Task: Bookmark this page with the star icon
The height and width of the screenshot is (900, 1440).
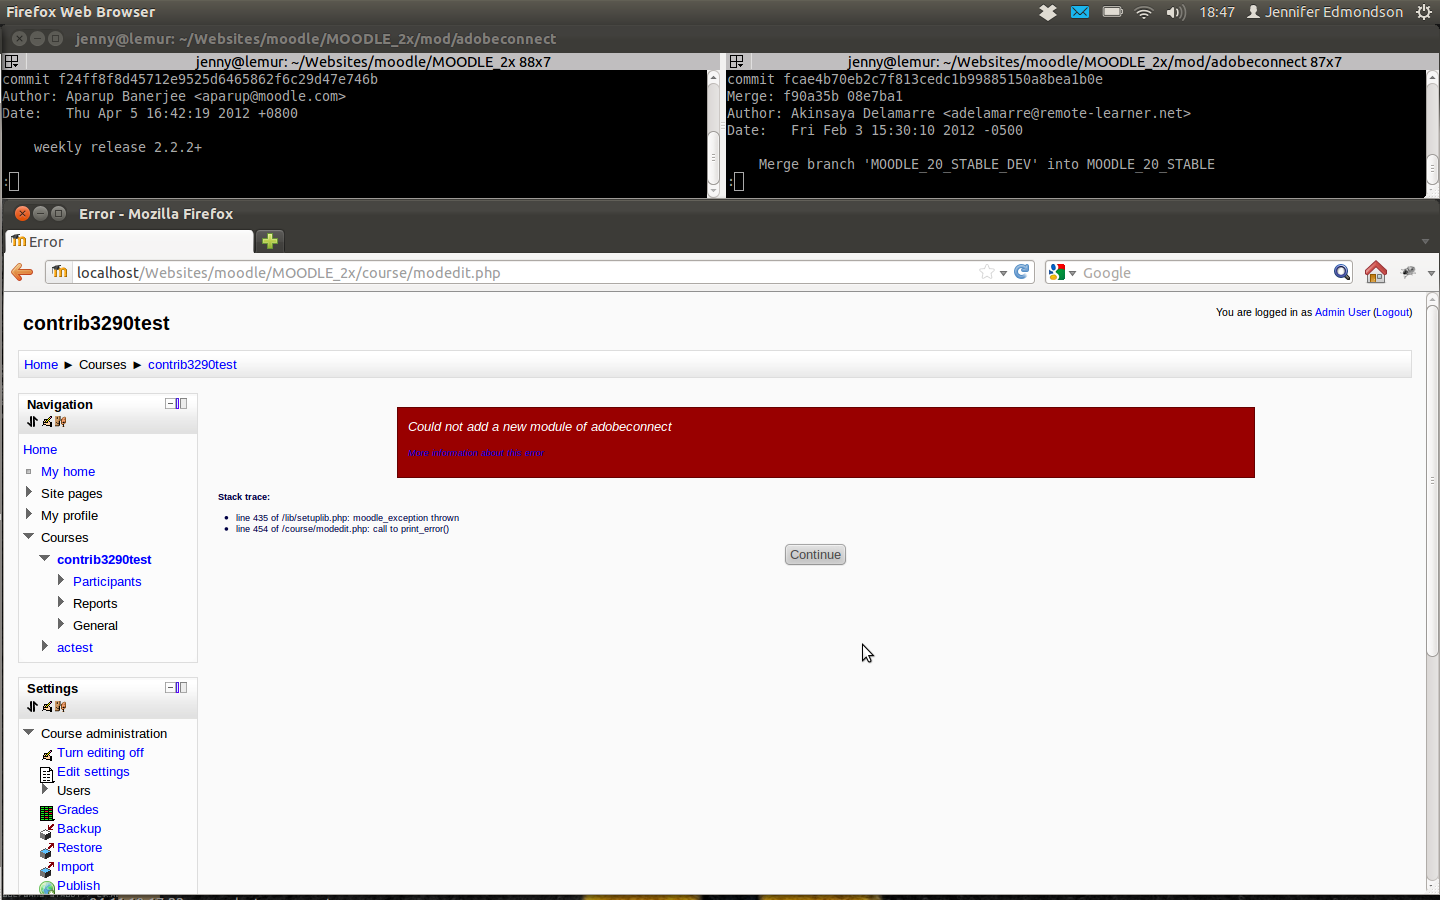Action: pos(987,272)
